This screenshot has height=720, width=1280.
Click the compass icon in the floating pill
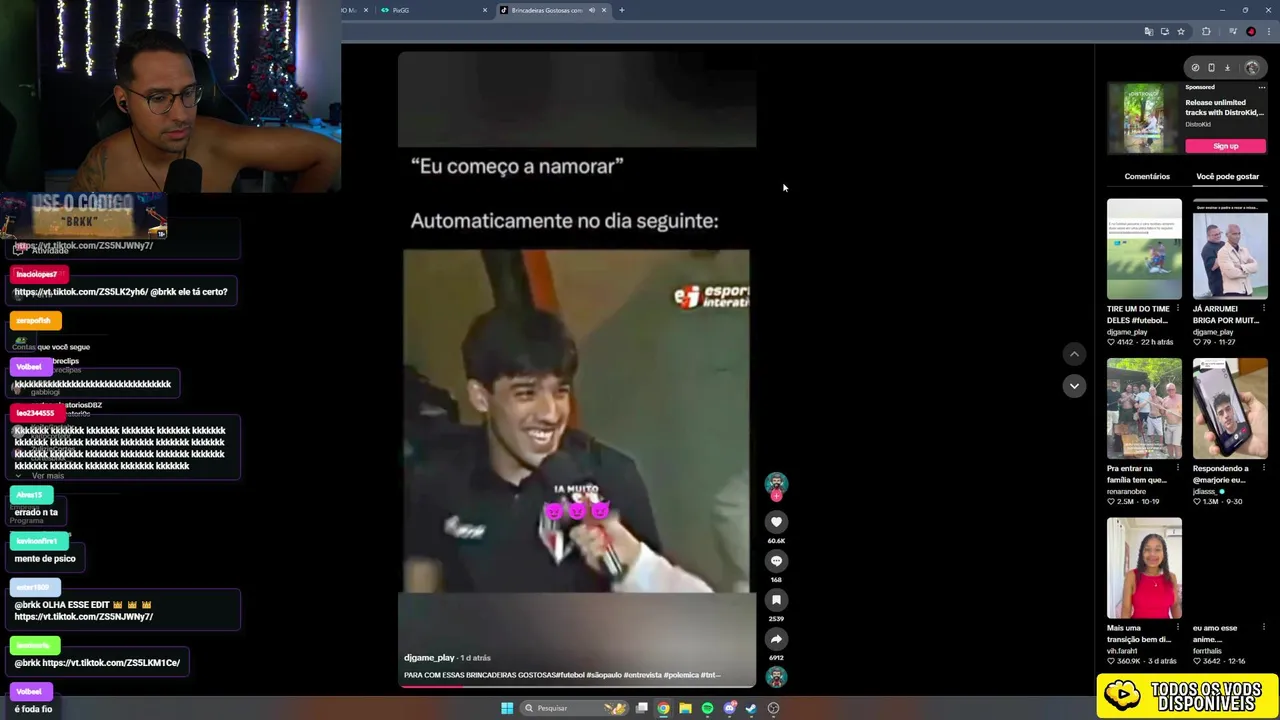click(1195, 68)
